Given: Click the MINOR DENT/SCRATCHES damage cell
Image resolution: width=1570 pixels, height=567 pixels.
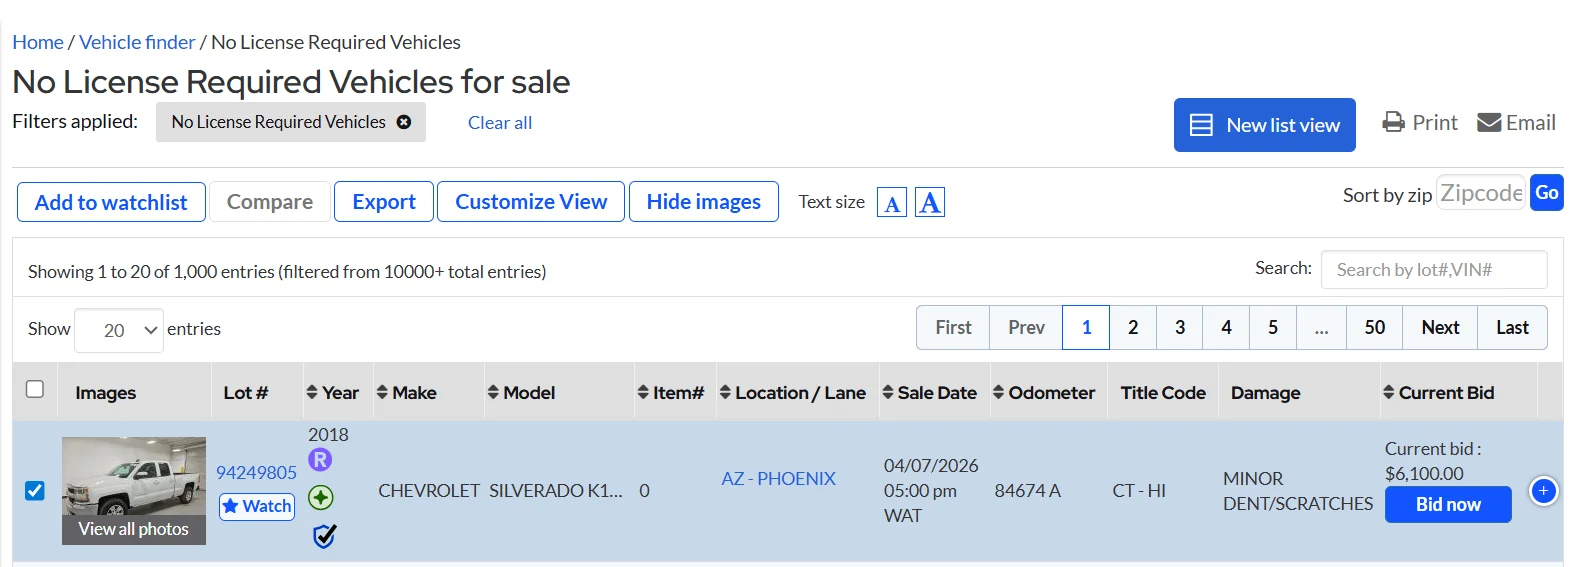Looking at the screenshot, I should point(1298,491).
